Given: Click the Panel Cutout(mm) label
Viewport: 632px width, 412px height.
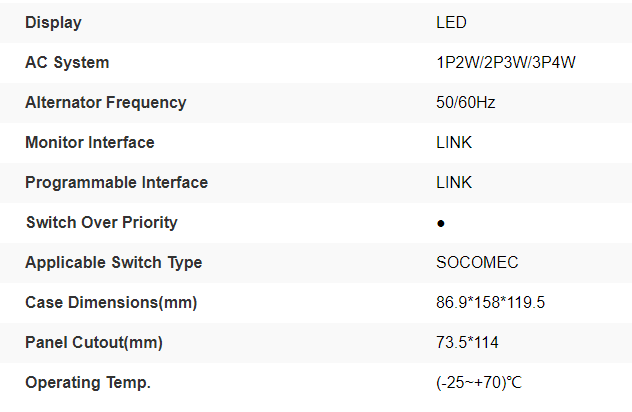Looking at the screenshot, I should [93, 342].
